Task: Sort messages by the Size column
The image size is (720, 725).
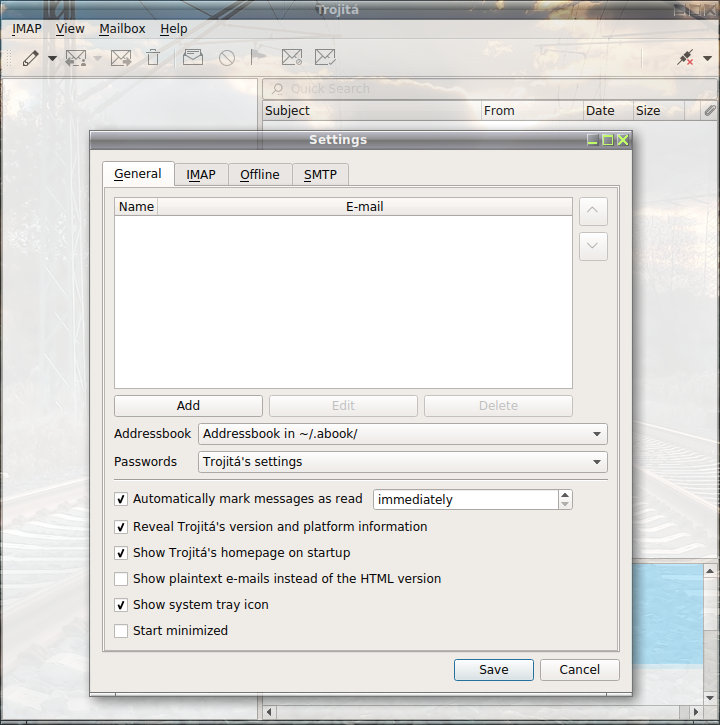Action: tap(658, 111)
